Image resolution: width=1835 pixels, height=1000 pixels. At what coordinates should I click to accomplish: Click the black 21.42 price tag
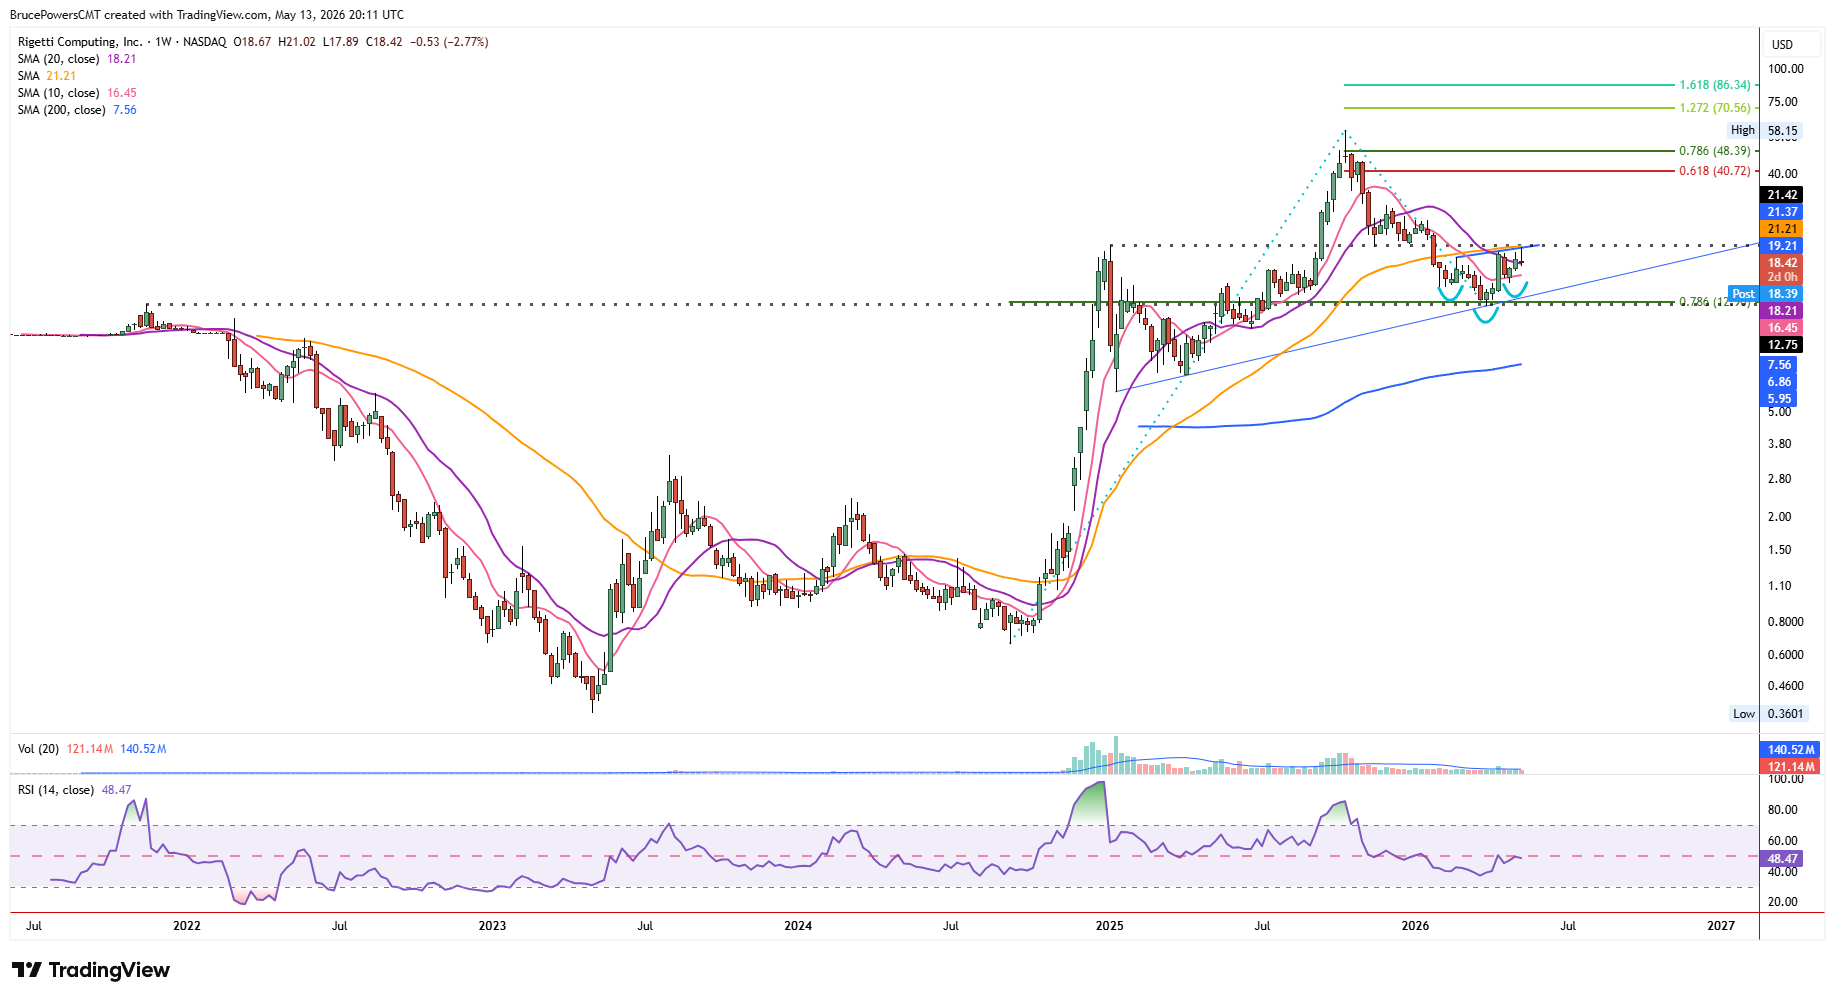1781,195
